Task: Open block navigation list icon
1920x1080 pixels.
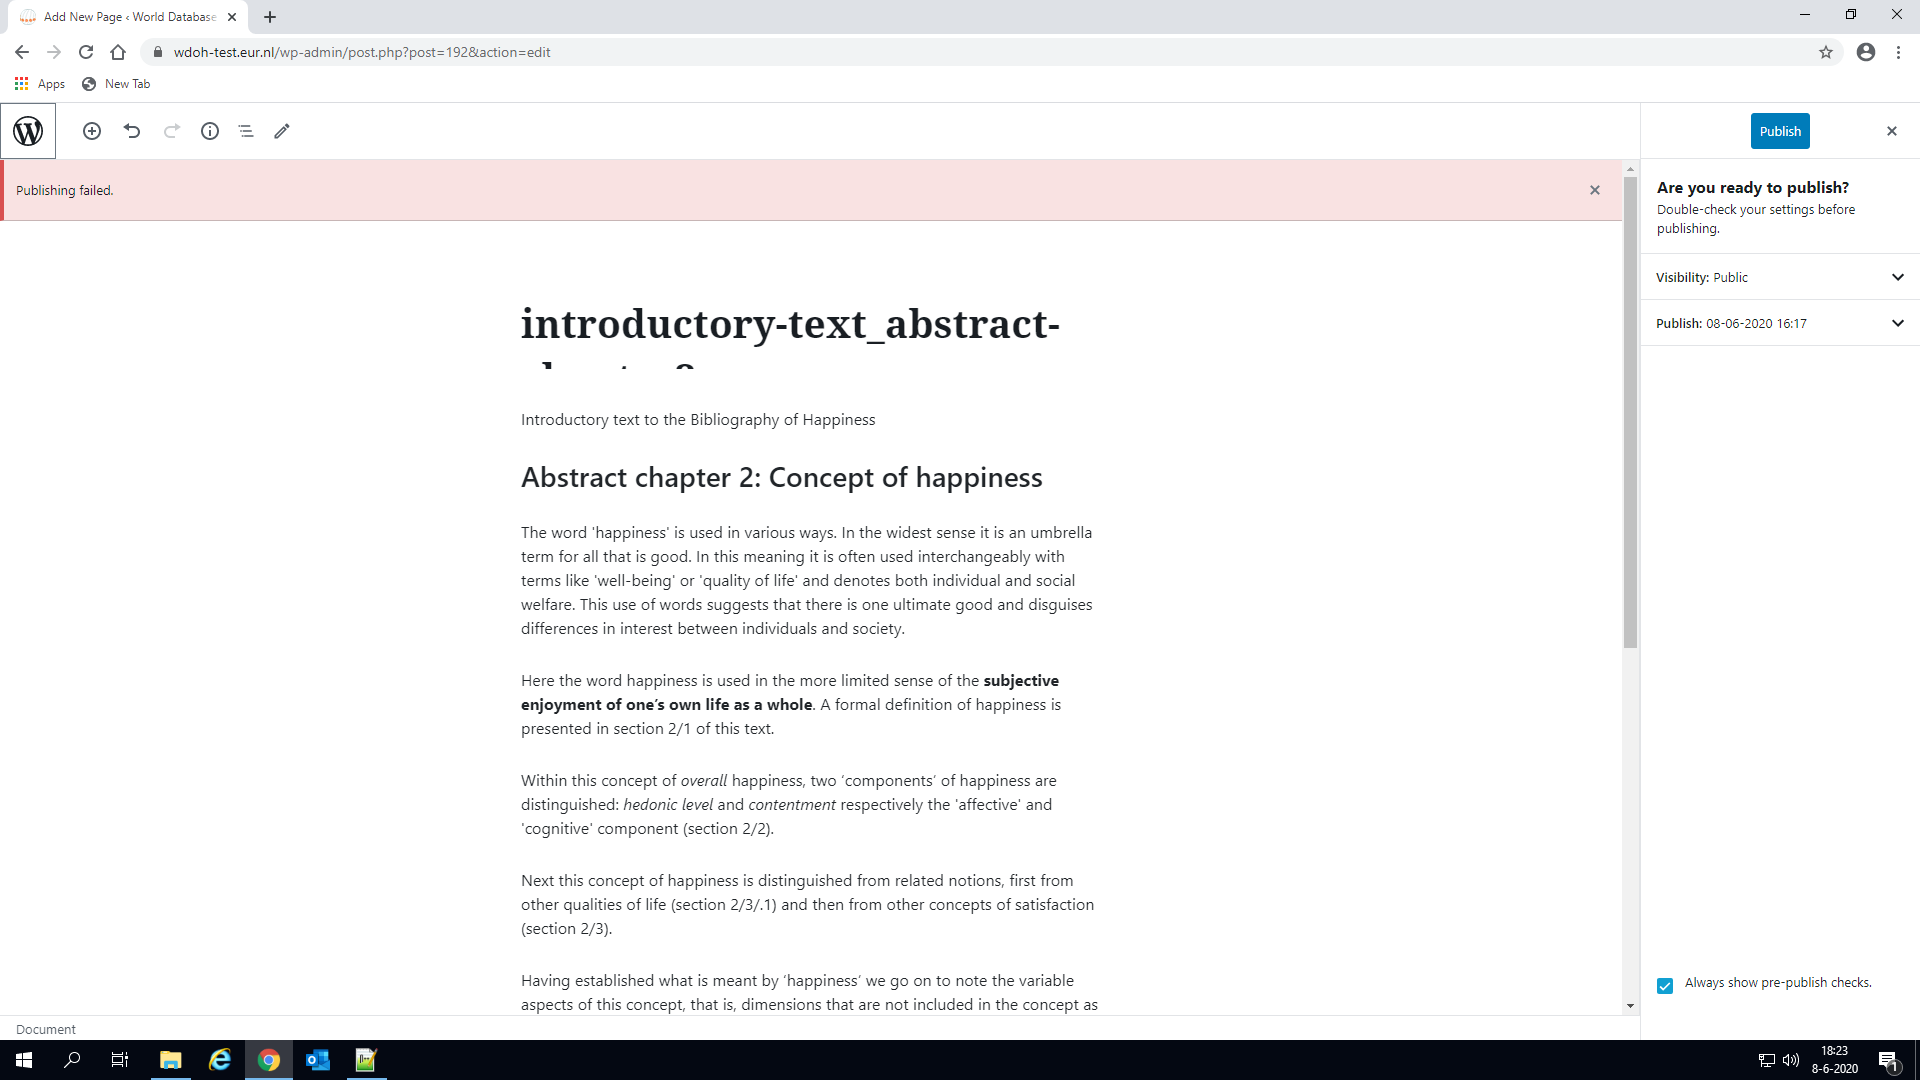Action: coord(246,131)
